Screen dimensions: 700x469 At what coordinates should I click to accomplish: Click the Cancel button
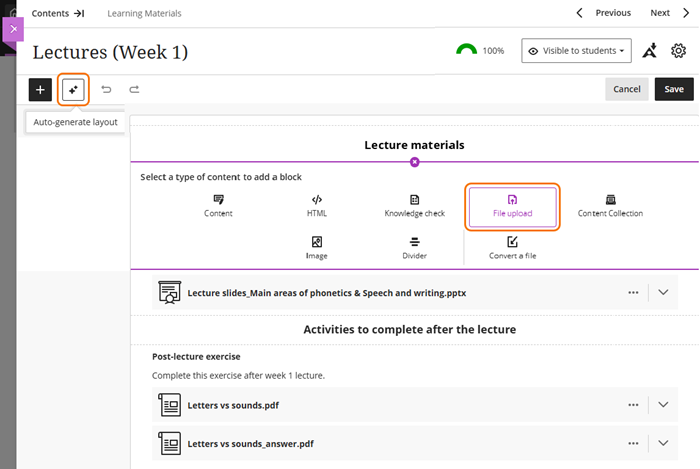(x=627, y=89)
